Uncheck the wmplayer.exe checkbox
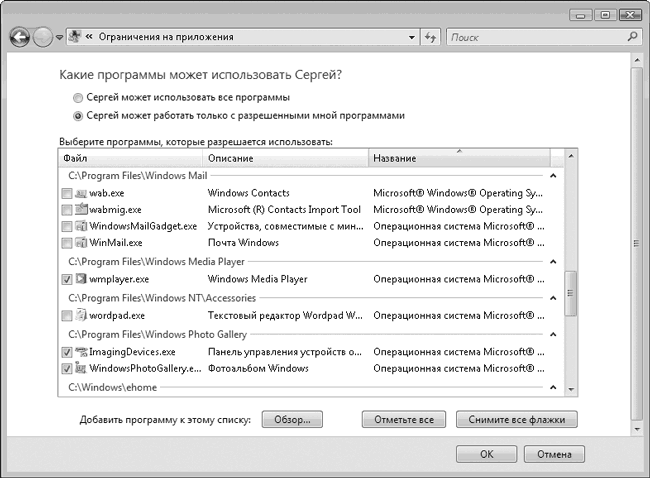650x478 pixels. 67,280
